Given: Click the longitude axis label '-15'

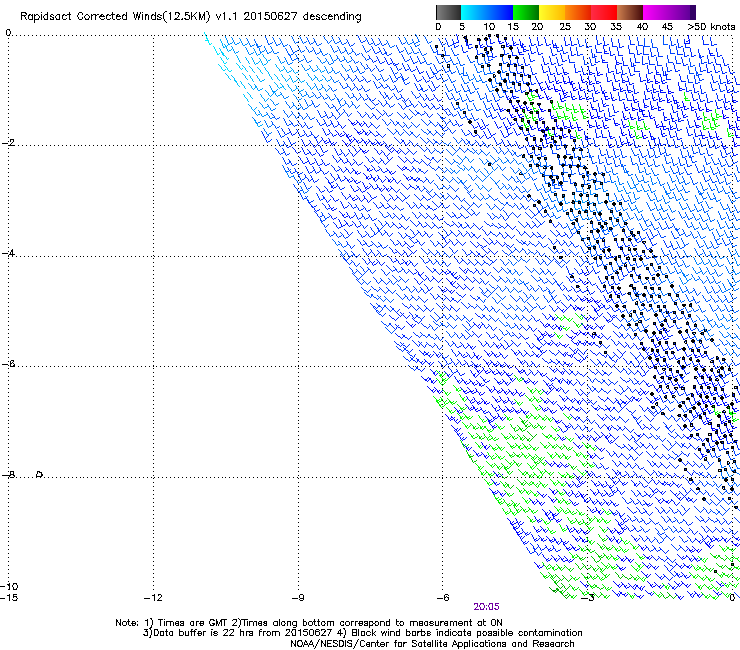Looking at the screenshot, I should coord(9,598).
